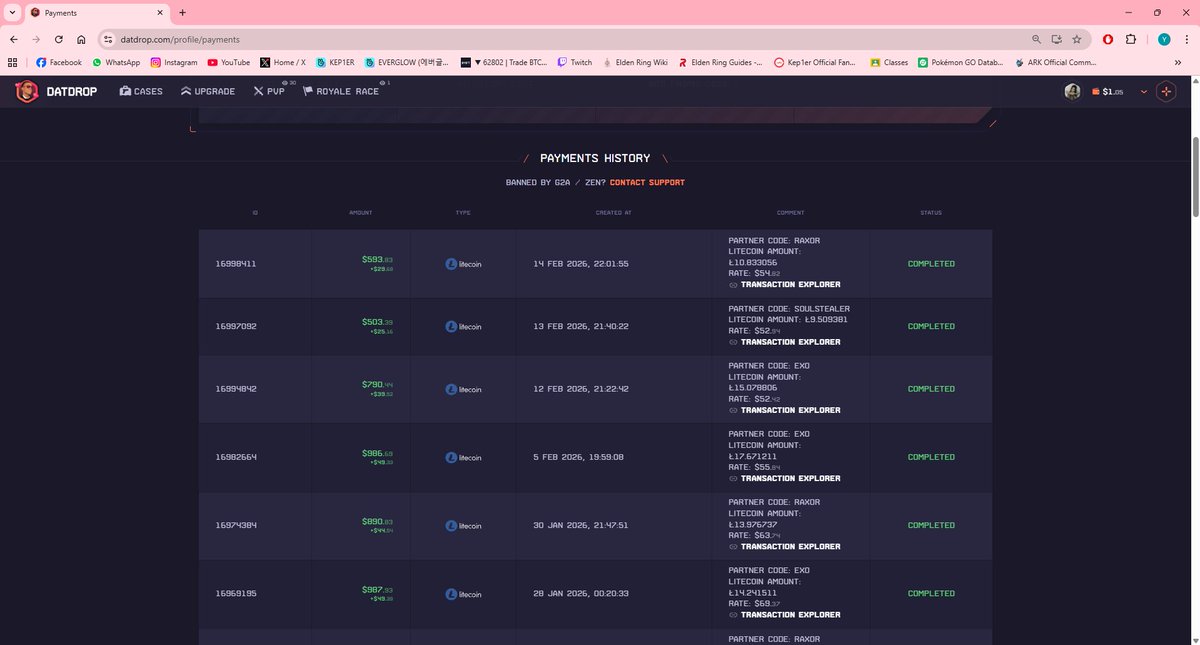The image size is (1200, 645).
Task: Click install/cast icon in address bar
Action: tap(1056, 39)
